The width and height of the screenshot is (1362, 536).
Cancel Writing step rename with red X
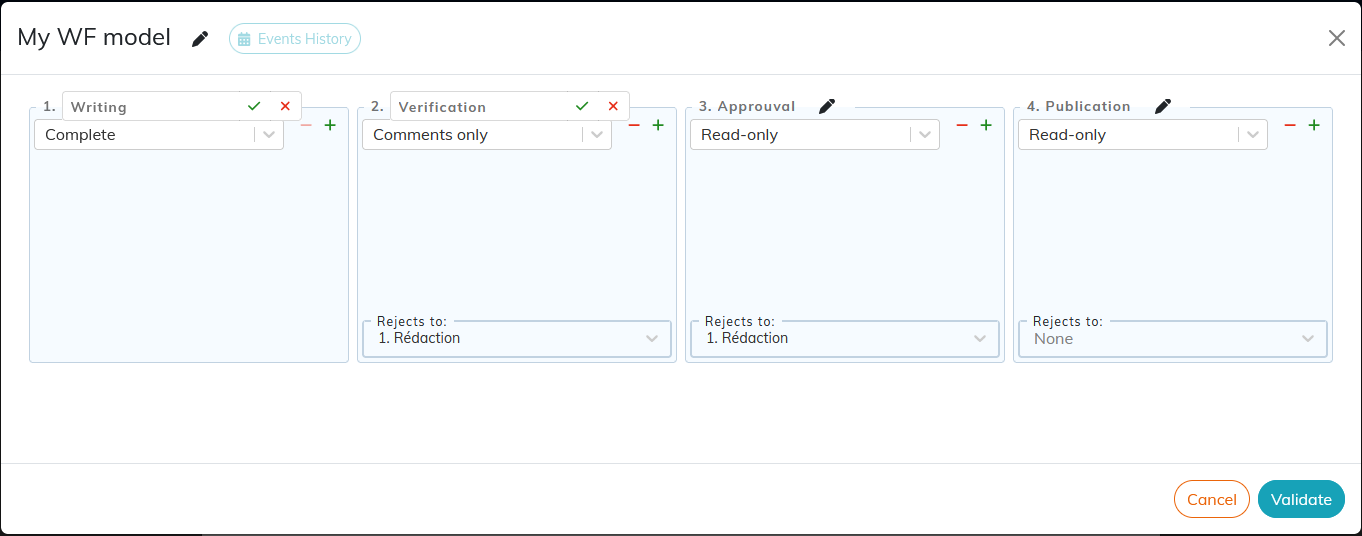[x=285, y=106]
